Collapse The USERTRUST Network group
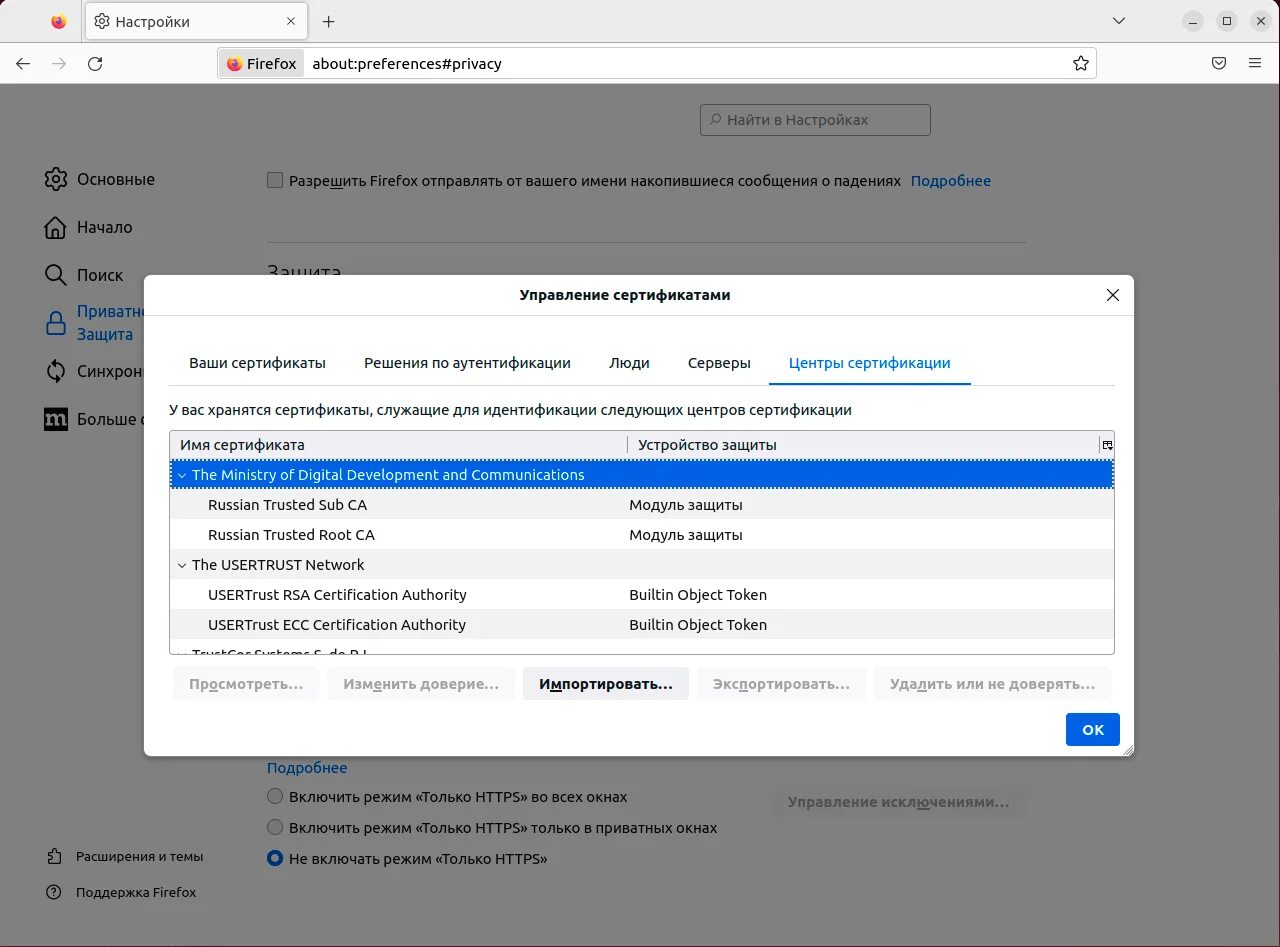Image resolution: width=1280 pixels, height=947 pixels. pyautogui.click(x=182, y=565)
